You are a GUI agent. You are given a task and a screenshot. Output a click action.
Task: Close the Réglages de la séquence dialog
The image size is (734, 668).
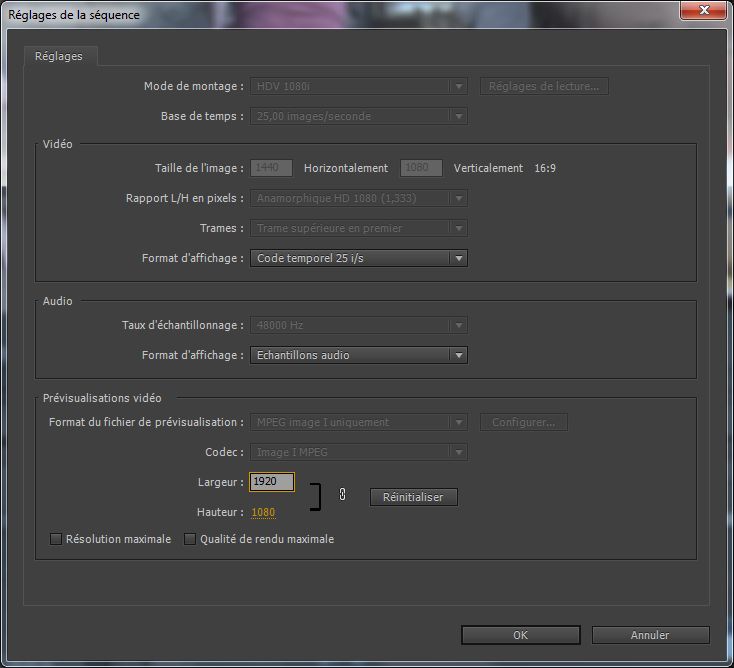[x=704, y=10]
